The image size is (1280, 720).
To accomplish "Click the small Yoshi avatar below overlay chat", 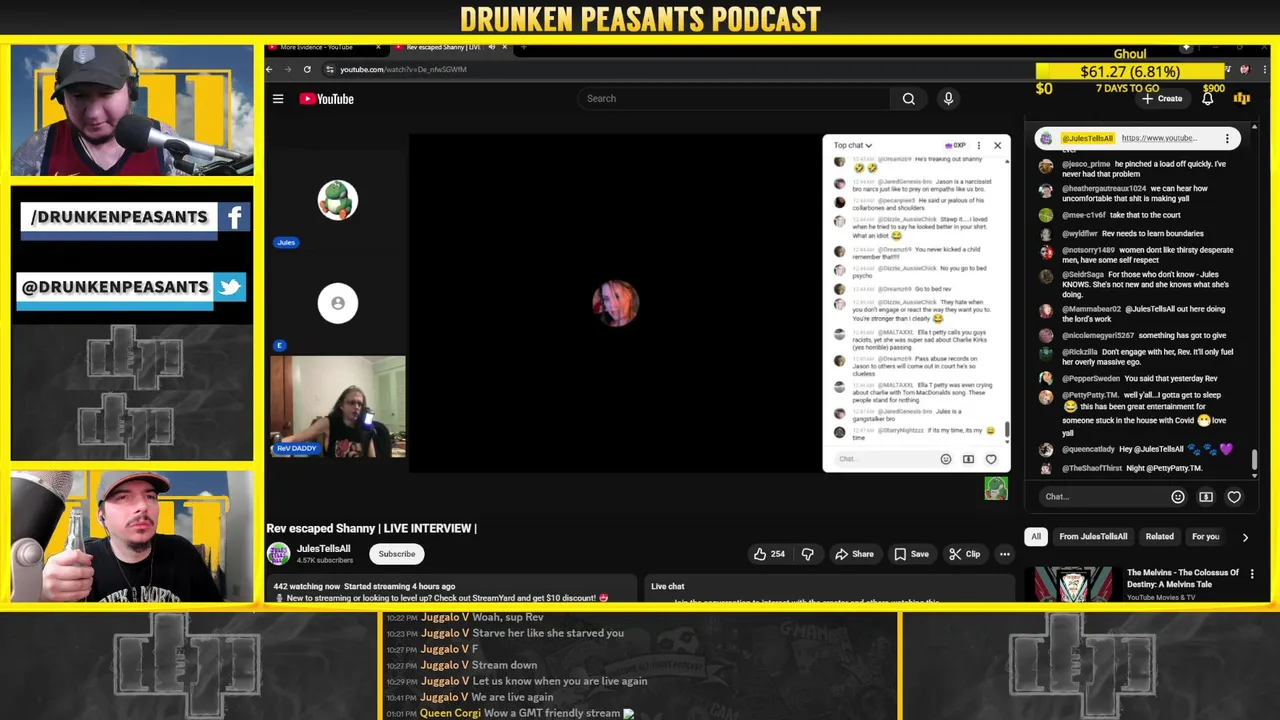I will pyautogui.click(x=996, y=488).
